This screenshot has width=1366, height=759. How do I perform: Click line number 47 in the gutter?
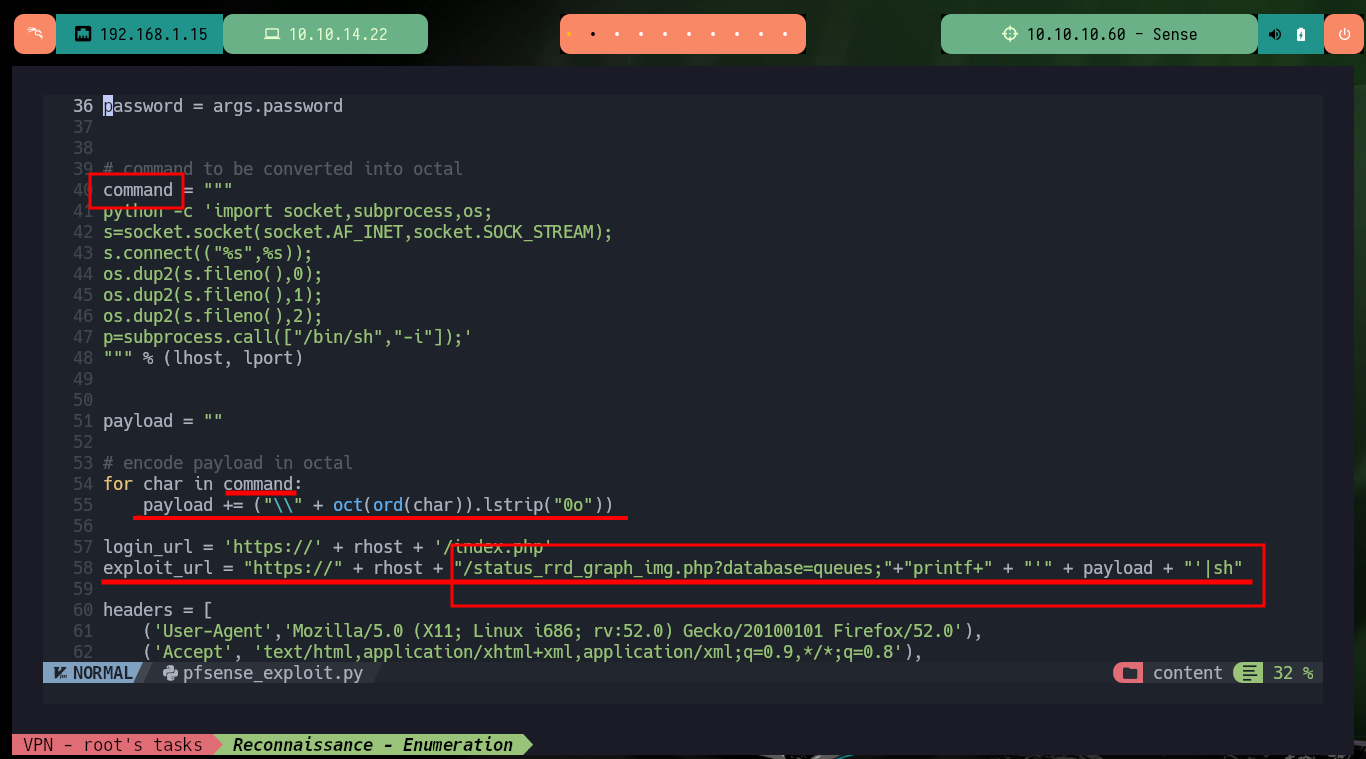[83, 337]
